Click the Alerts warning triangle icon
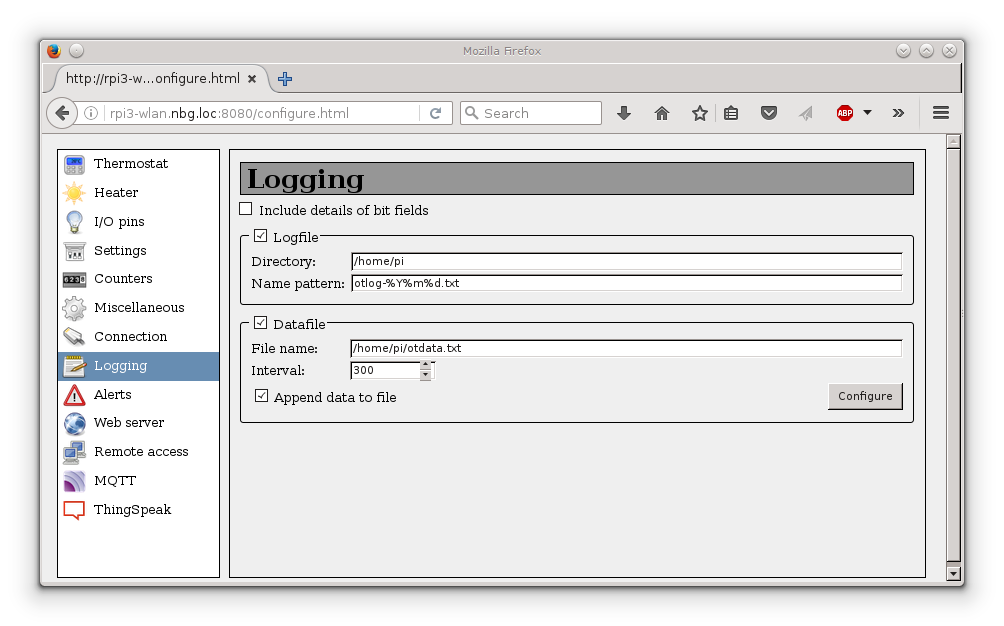 click(x=74, y=395)
